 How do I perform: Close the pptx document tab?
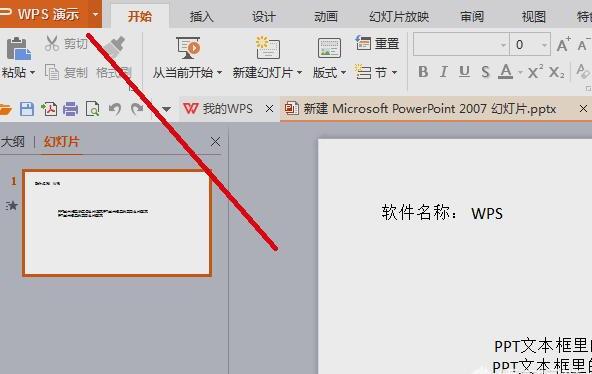583,109
